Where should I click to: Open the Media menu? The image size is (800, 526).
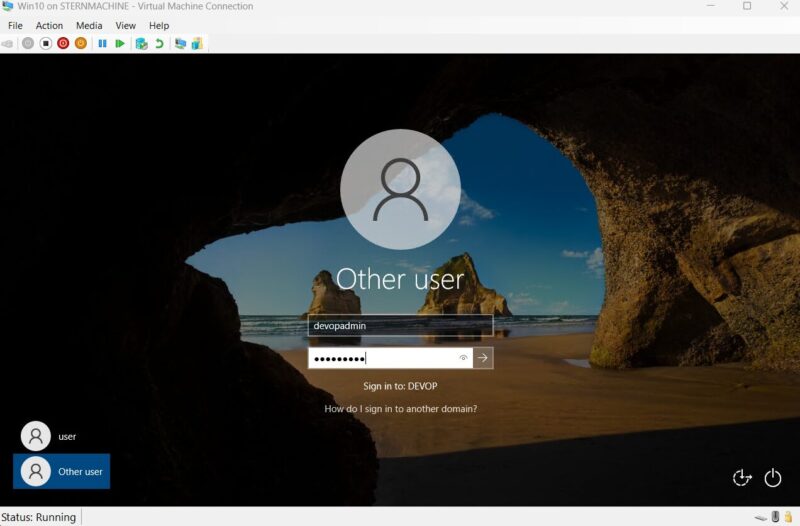point(89,26)
